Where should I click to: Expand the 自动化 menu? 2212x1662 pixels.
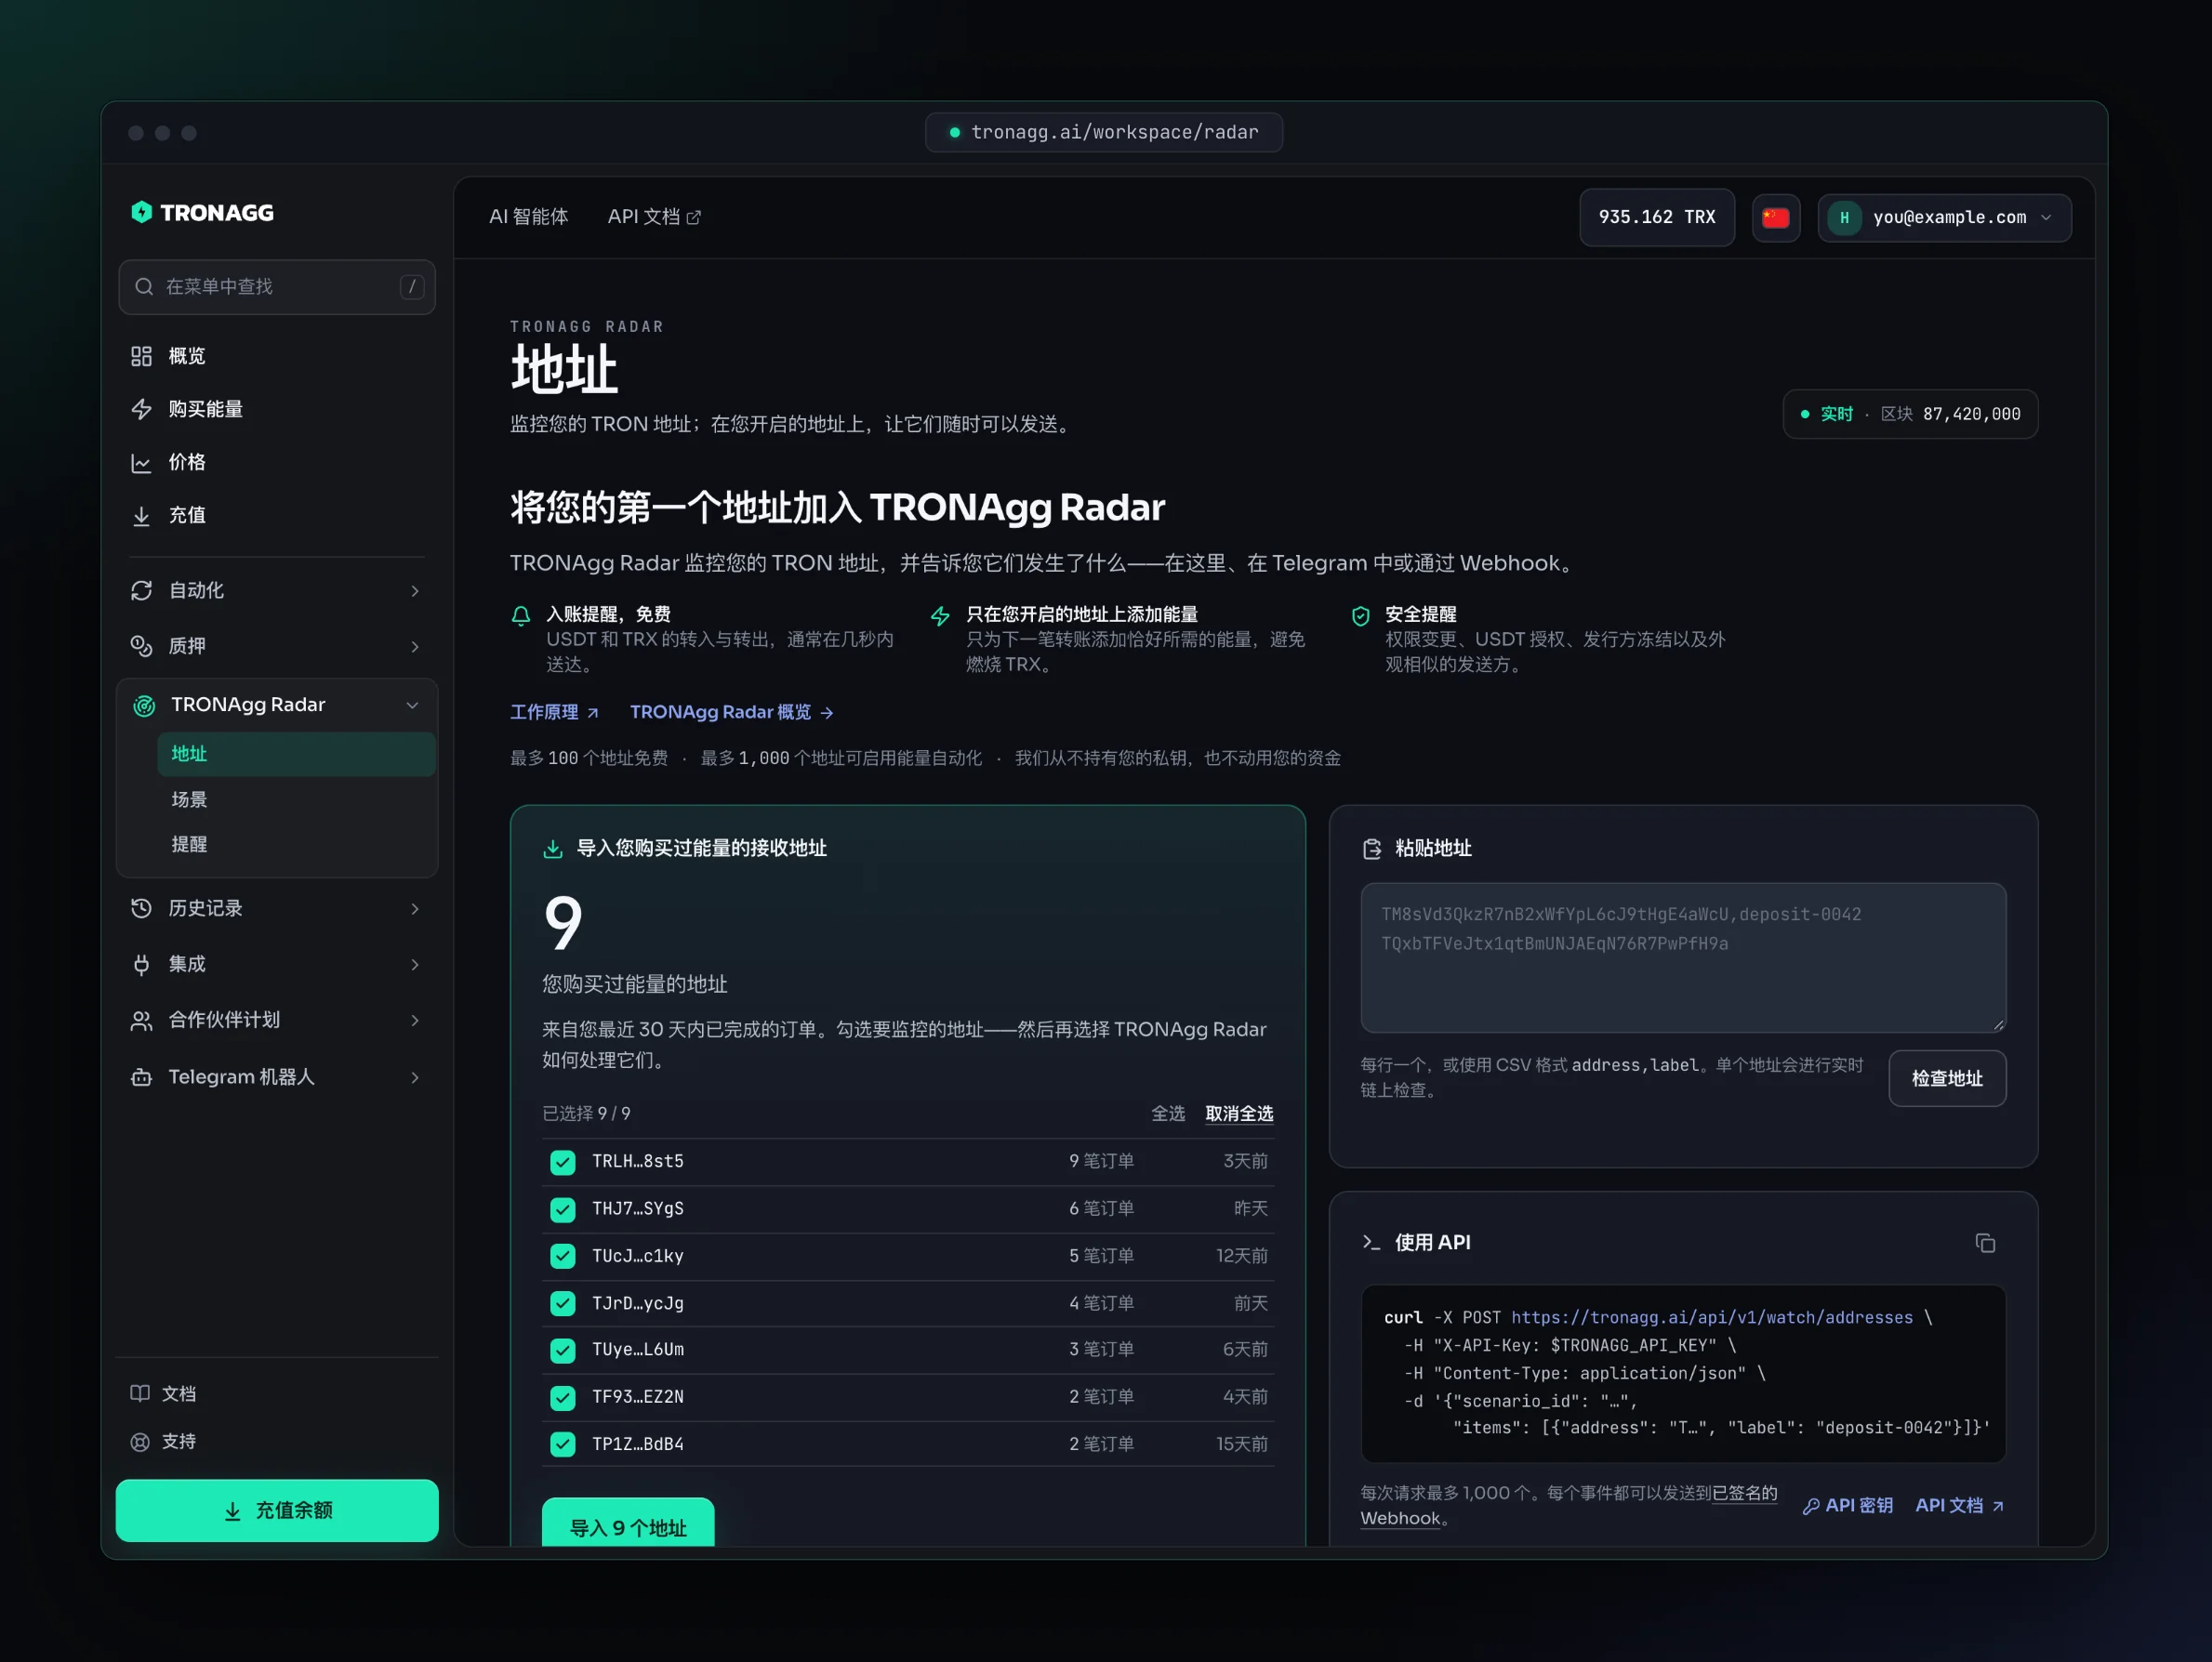click(277, 590)
